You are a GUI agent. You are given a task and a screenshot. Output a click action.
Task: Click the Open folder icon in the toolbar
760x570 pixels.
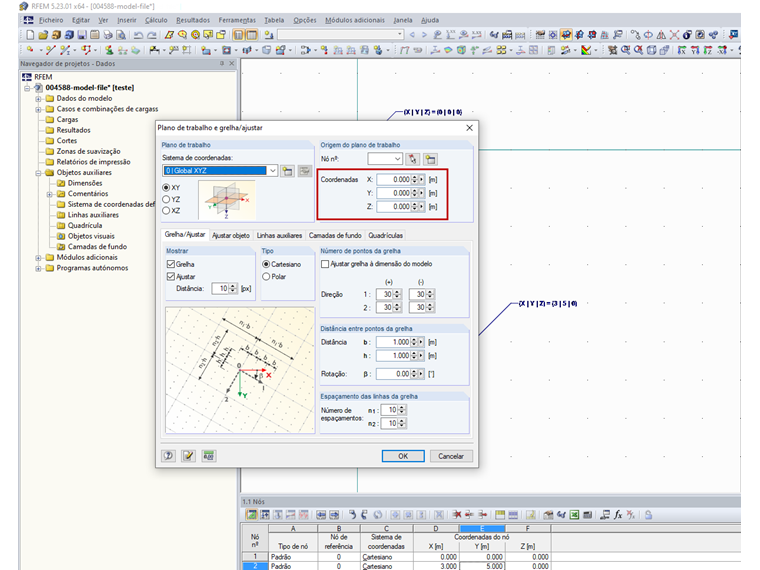[x=43, y=35]
